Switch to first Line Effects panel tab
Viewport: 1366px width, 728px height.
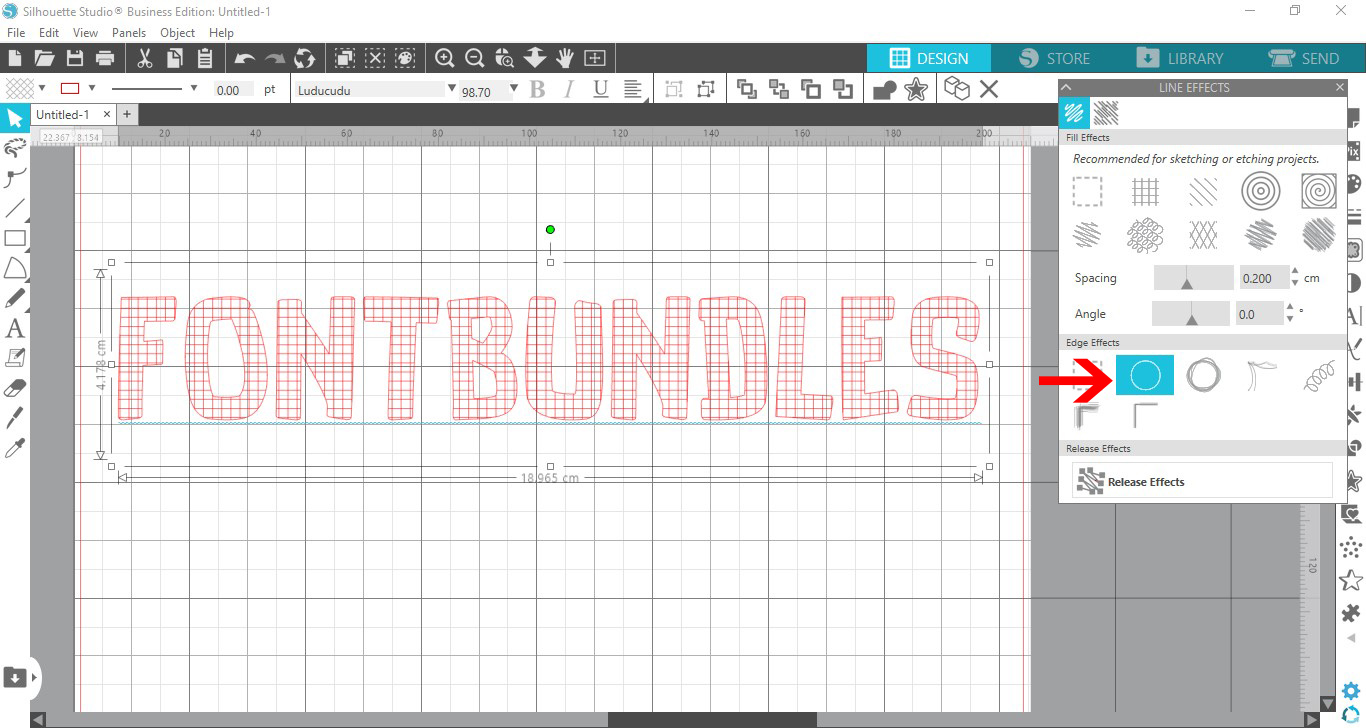1074,112
